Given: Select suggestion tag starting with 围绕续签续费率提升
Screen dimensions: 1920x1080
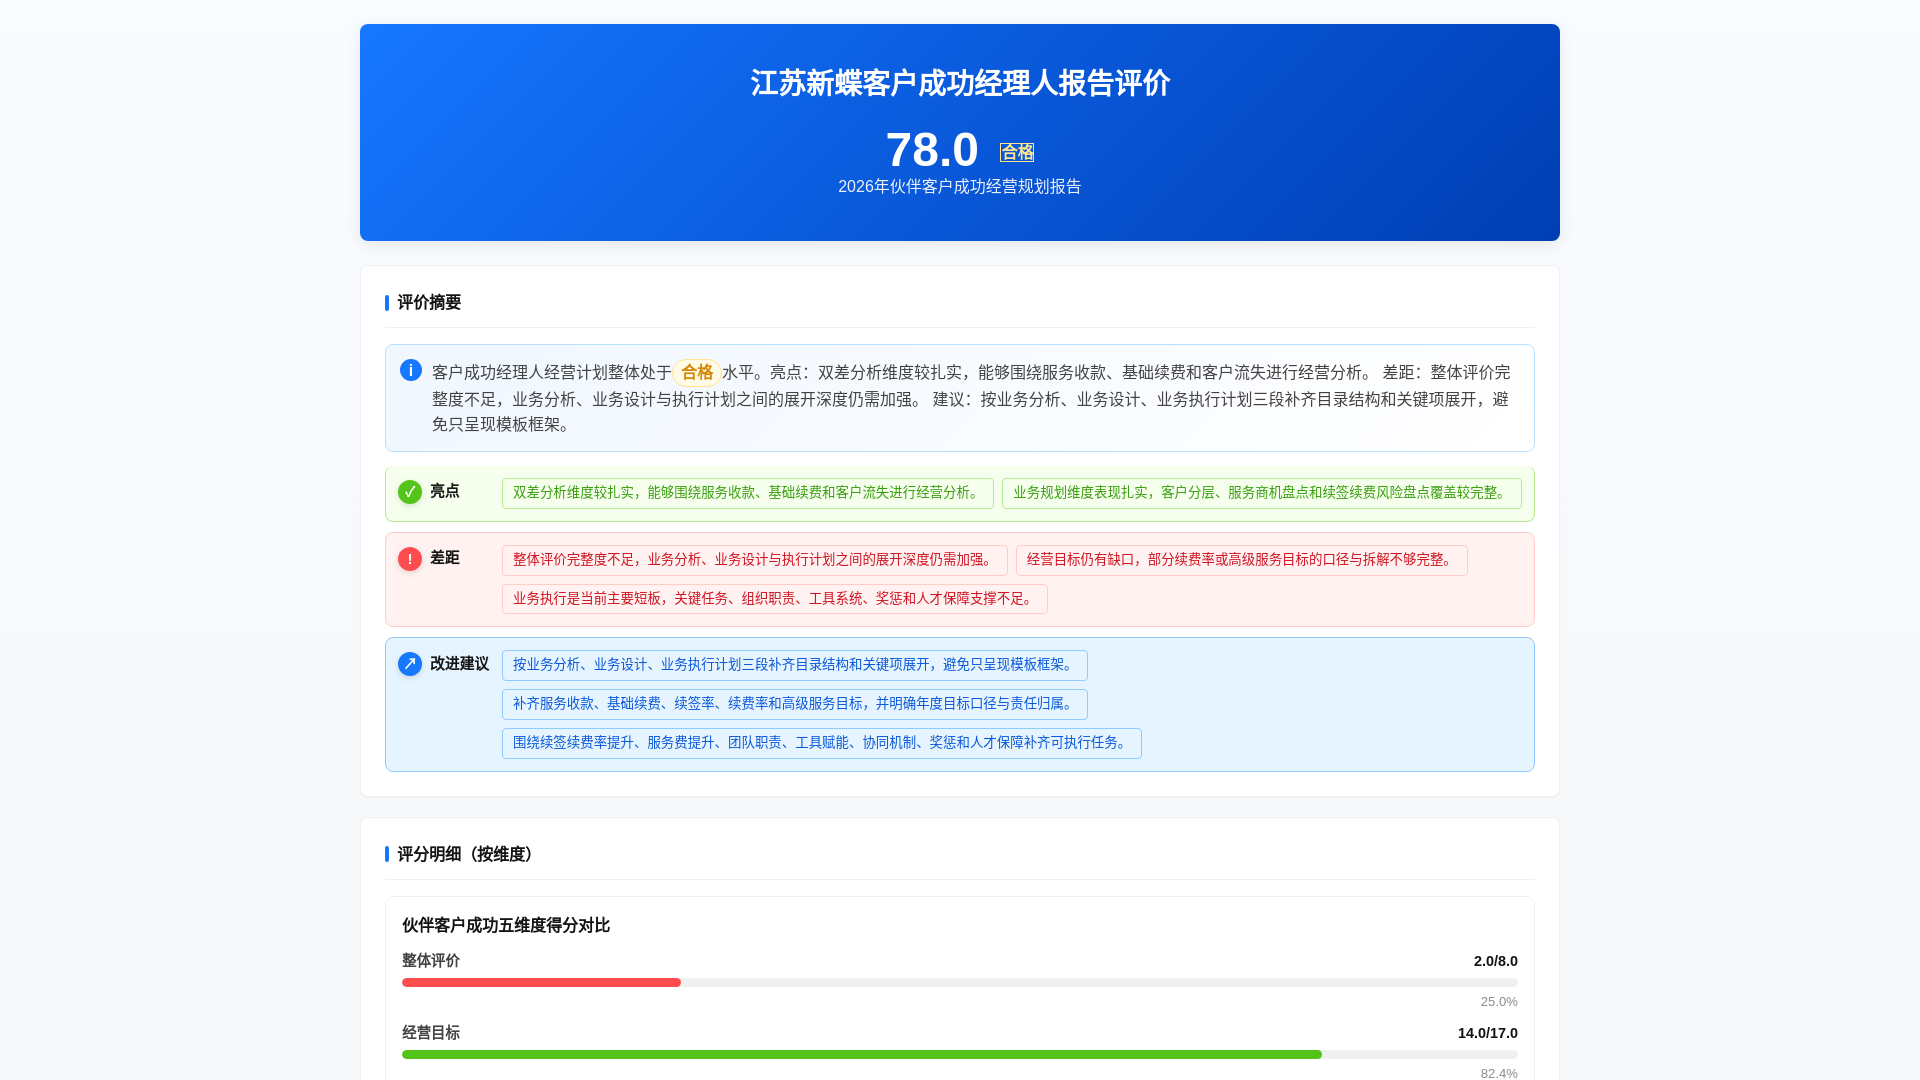Looking at the screenshot, I should 822,743.
